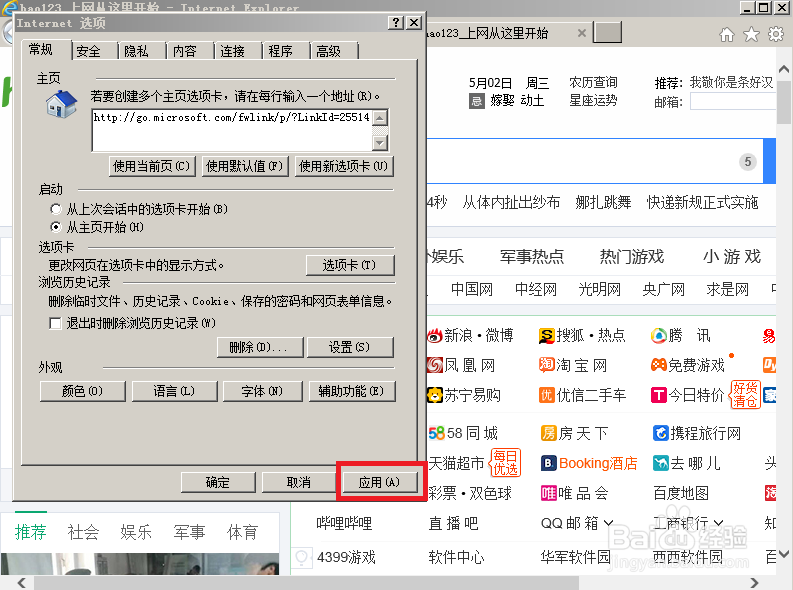
Task: Click the IE home icon
Action: tap(727, 34)
